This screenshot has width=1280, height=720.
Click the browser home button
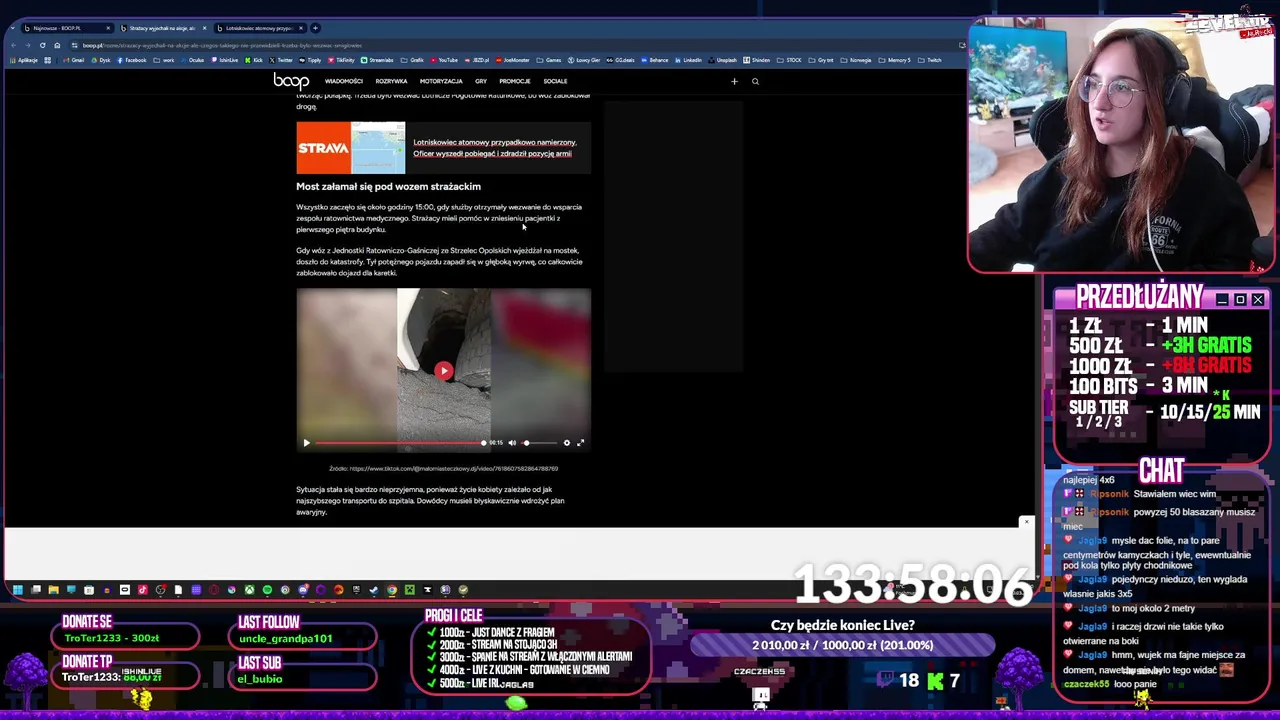click(x=57, y=45)
